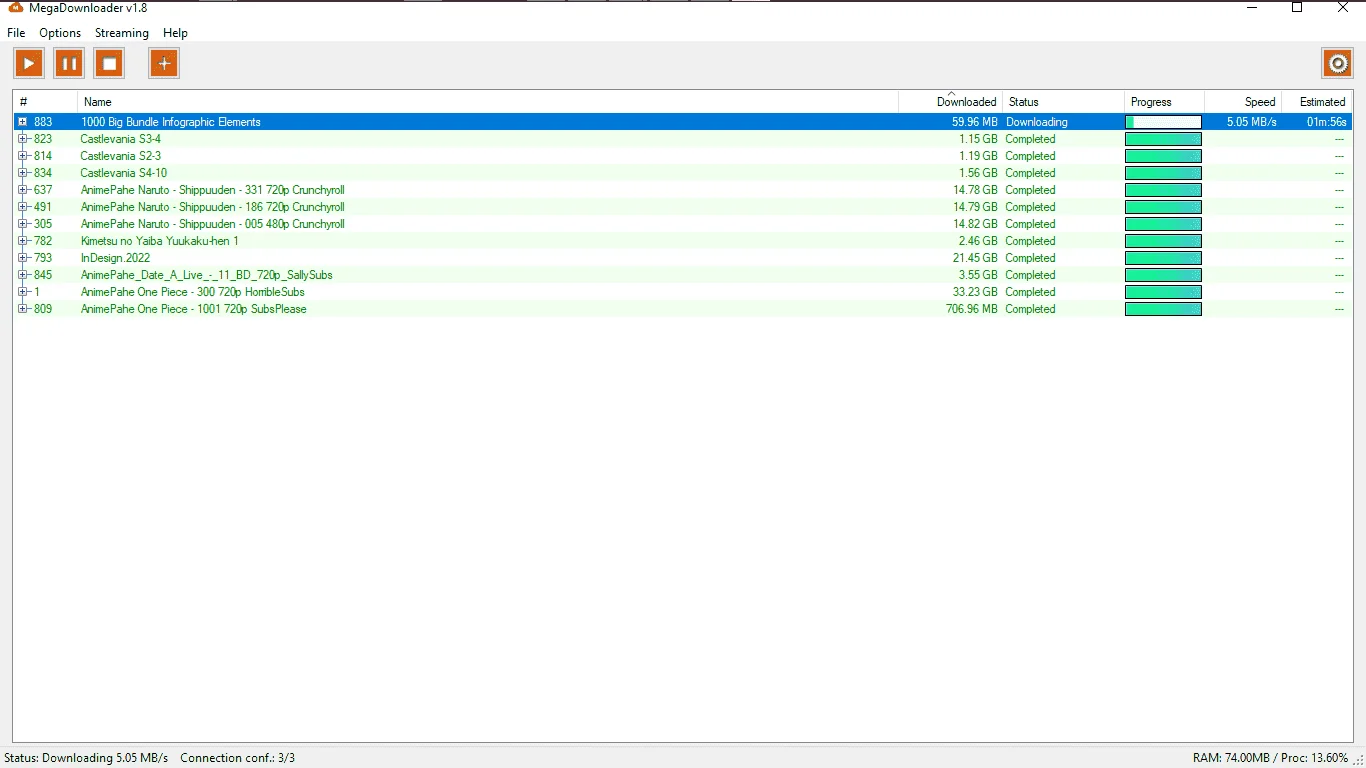Select 'AnimePahe Naruto - Shippuuden - 331 720p Crunchyroll'
Screen dimensions: 1366x768
pos(213,190)
